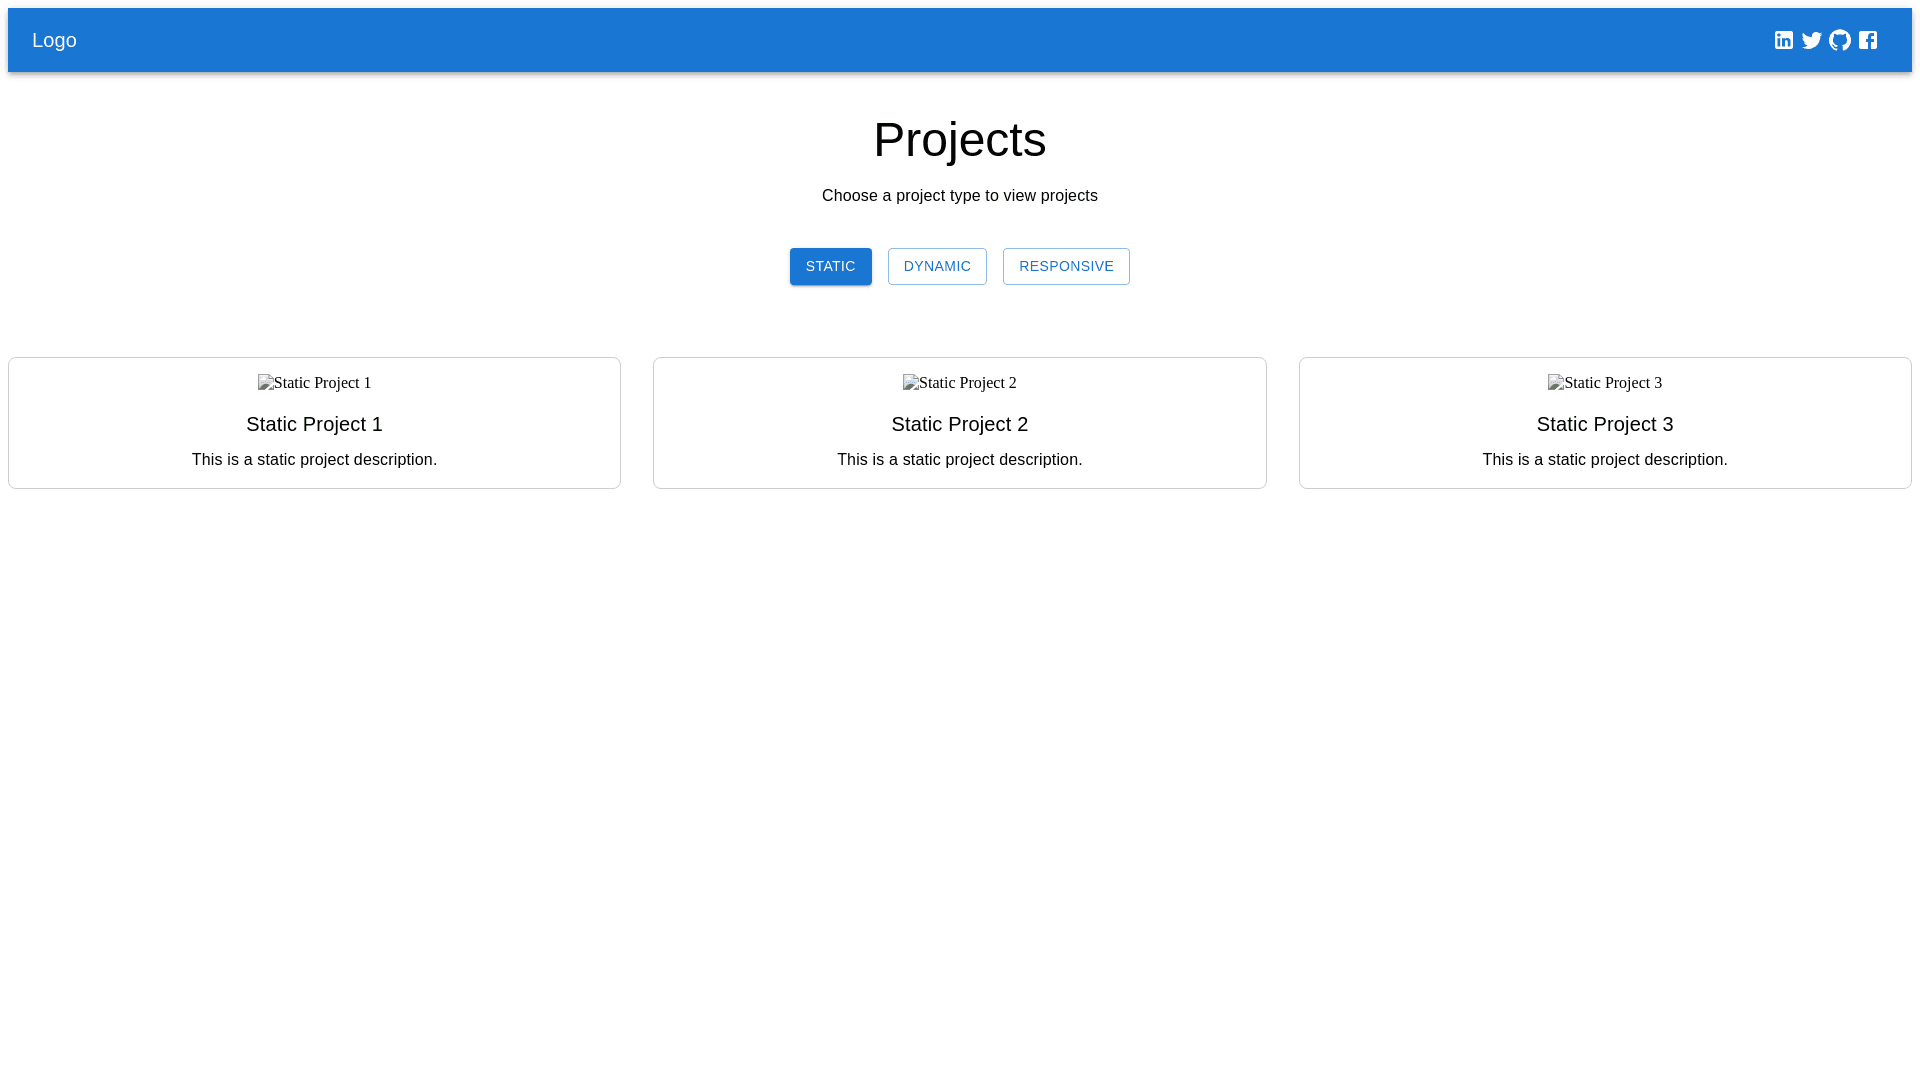Open the Static Project 2 title
Screen dimensions: 1920x1080
(x=959, y=424)
